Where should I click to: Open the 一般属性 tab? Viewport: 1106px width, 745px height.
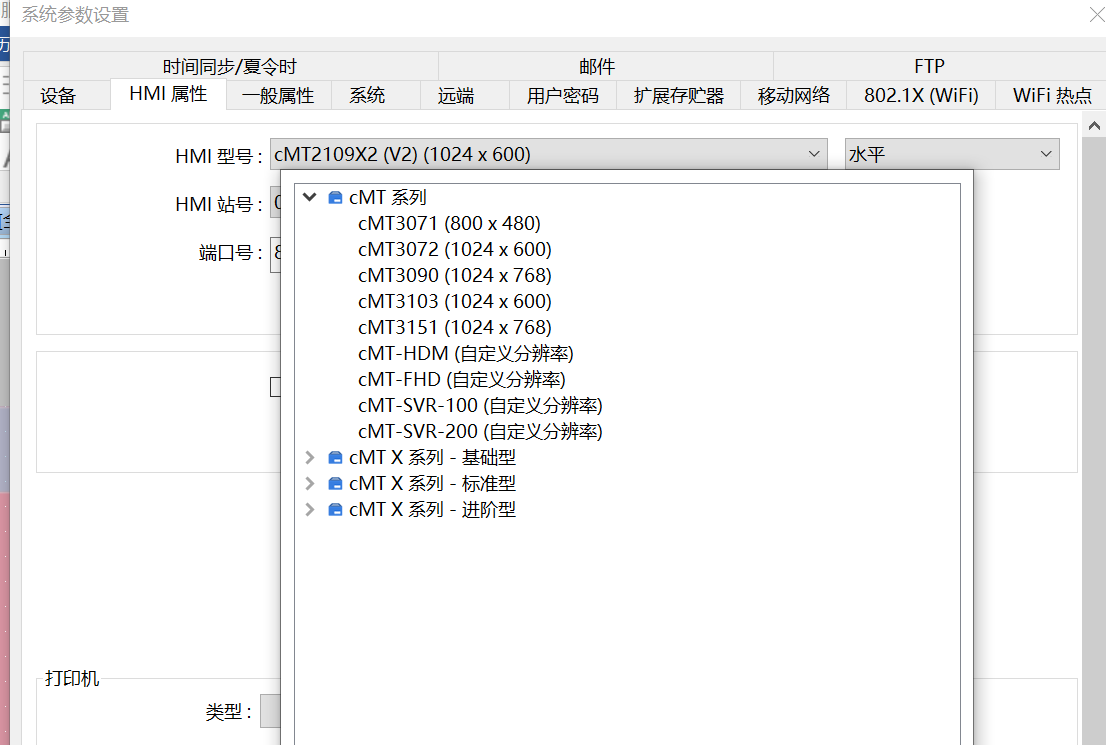278,96
